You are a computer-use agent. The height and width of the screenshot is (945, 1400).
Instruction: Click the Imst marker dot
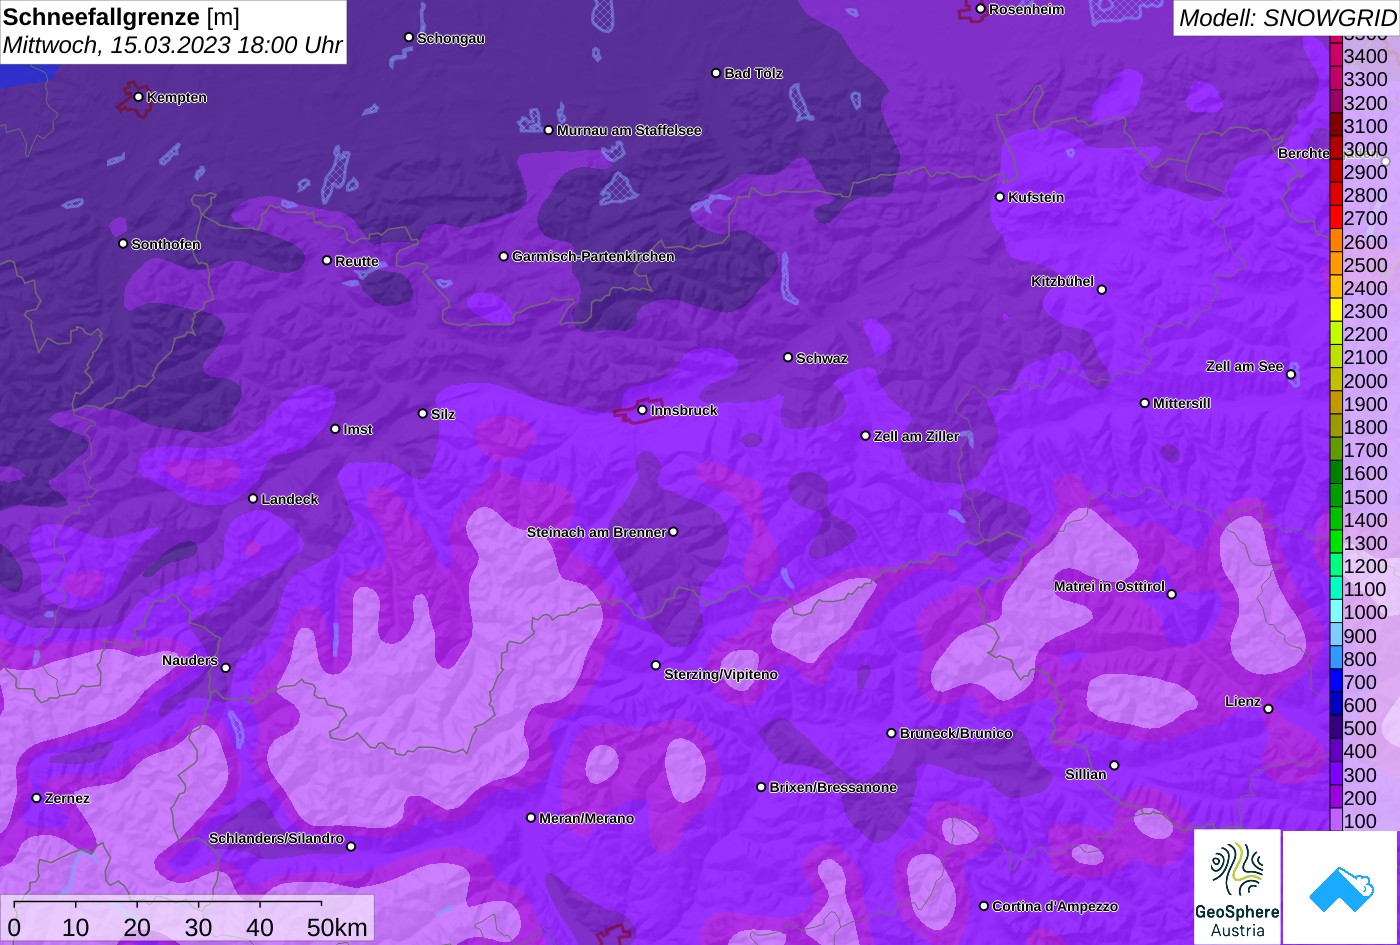(x=335, y=429)
